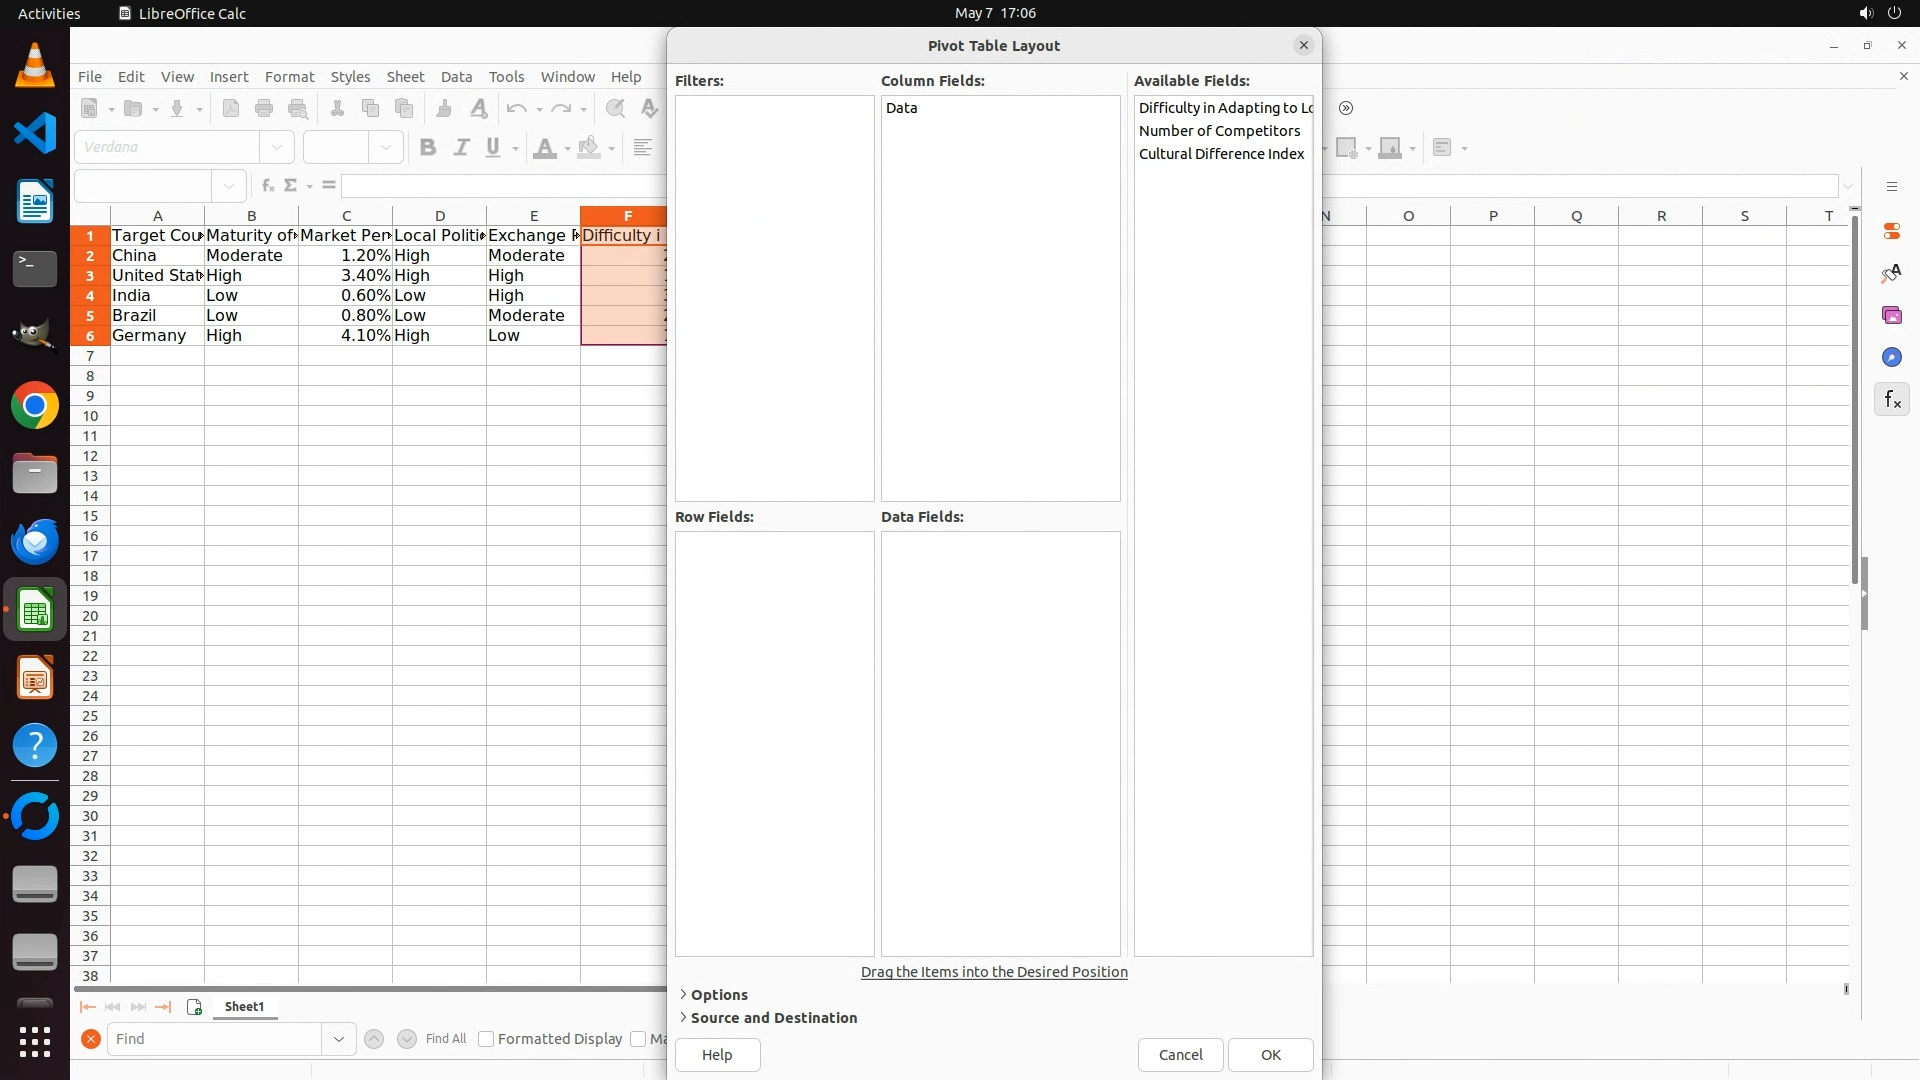Image resolution: width=1920 pixels, height=1080 pixels.
Task: Open the sidebar Navigator compass icon
Action: point(1891,358)
